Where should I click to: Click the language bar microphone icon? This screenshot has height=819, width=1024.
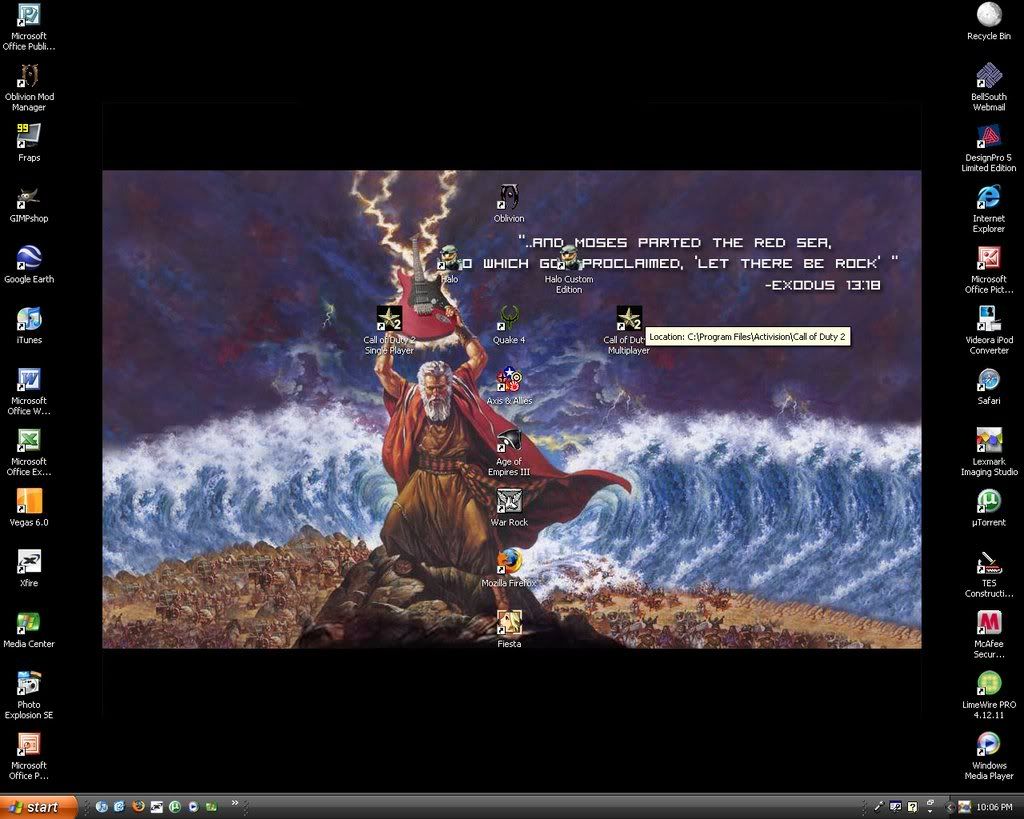coord(879,807)
